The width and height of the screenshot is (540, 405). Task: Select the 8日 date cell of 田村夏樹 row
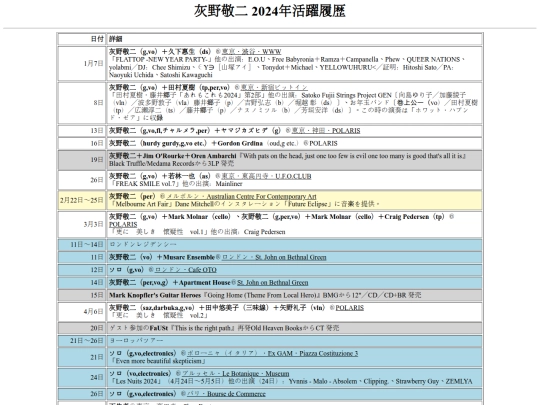pos(82,103)
